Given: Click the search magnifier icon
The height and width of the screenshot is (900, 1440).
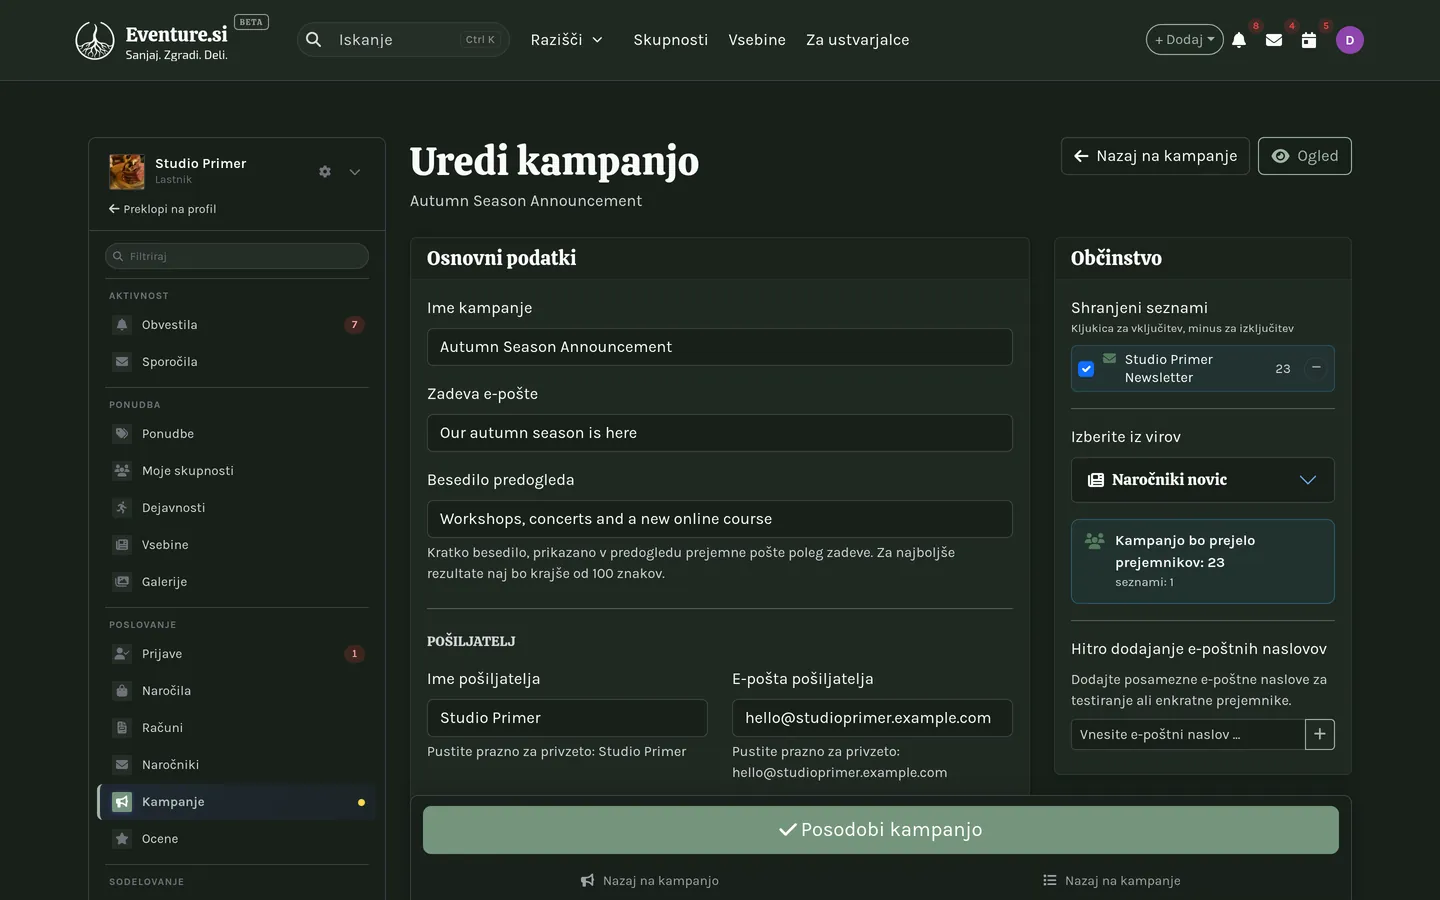Looking at the screenshot, I should (x=314, y=40).
